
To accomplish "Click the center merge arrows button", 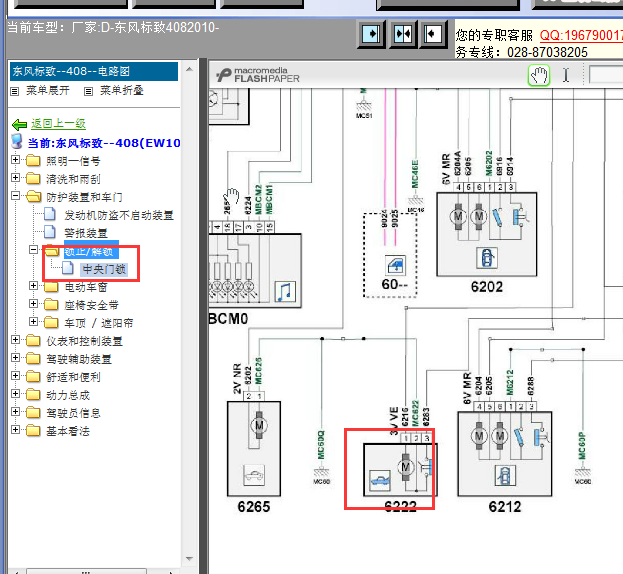I will pos(403,34).
